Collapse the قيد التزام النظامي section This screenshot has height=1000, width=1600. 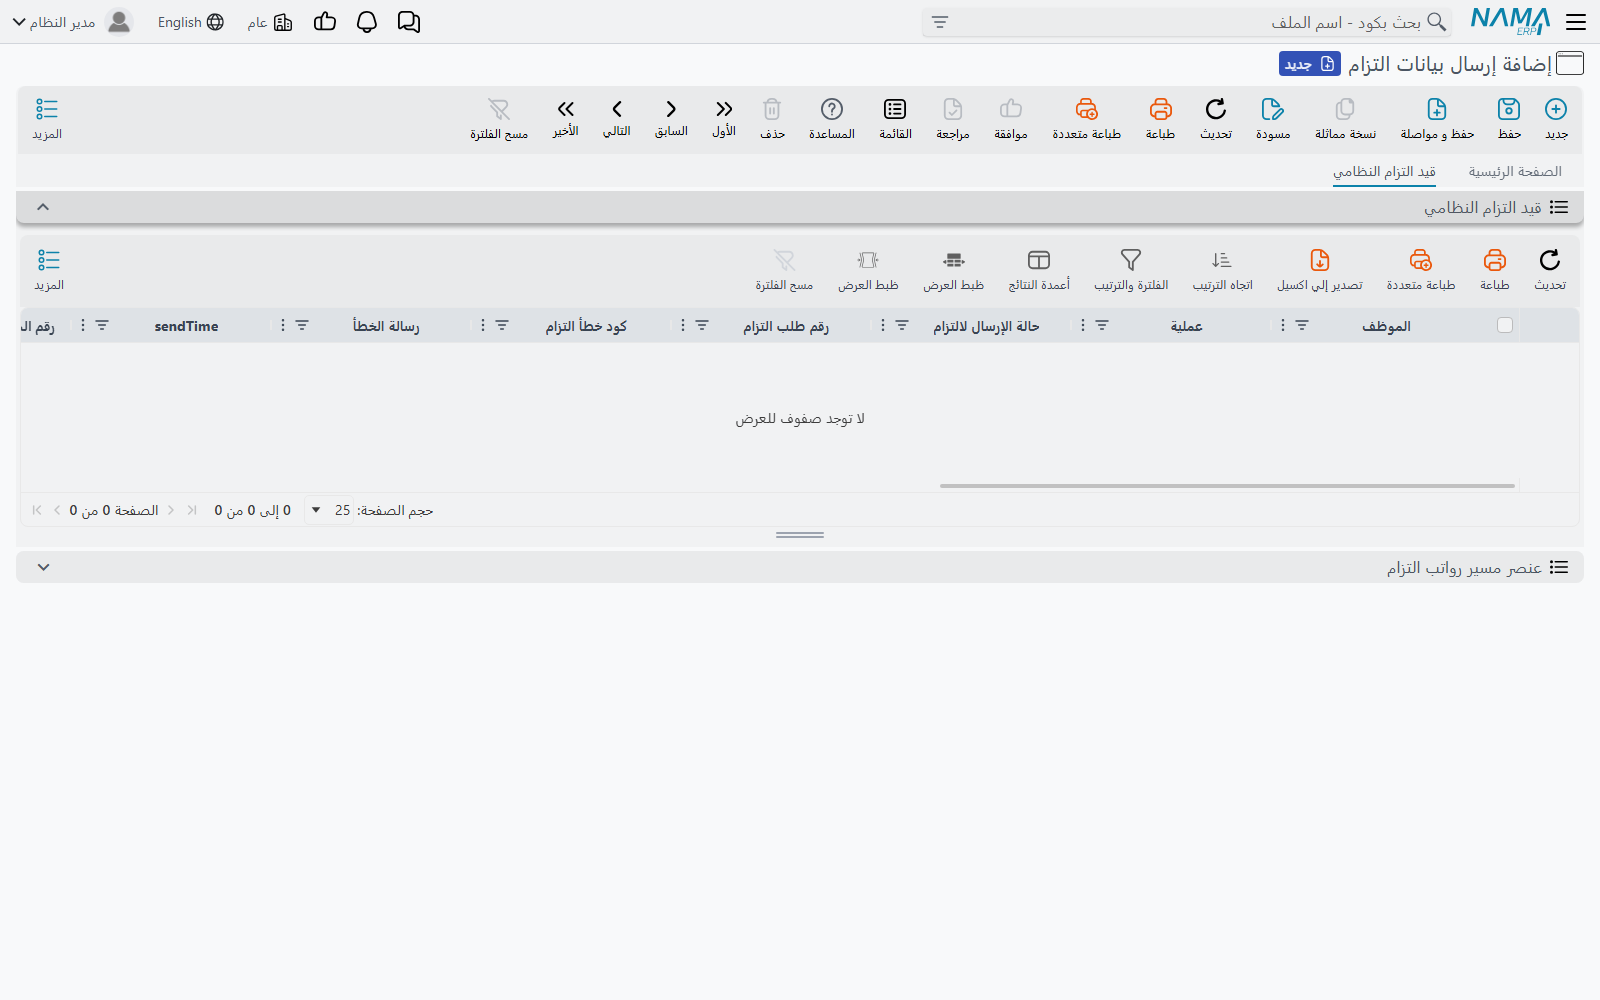tap(43, 207)
